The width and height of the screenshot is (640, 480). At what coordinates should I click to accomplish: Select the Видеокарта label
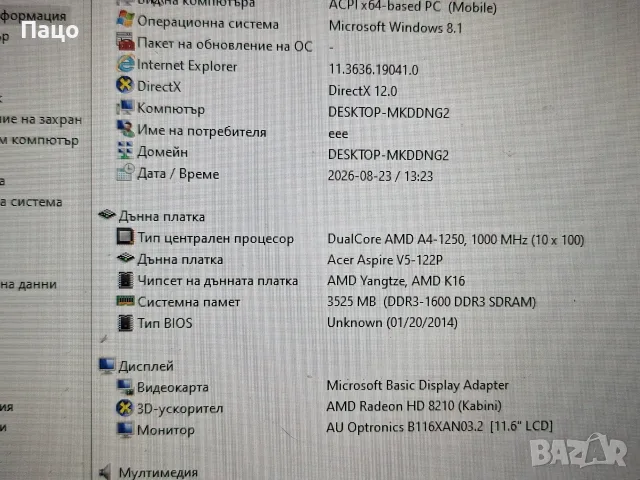pyautogui.click(x=173, y=387)
